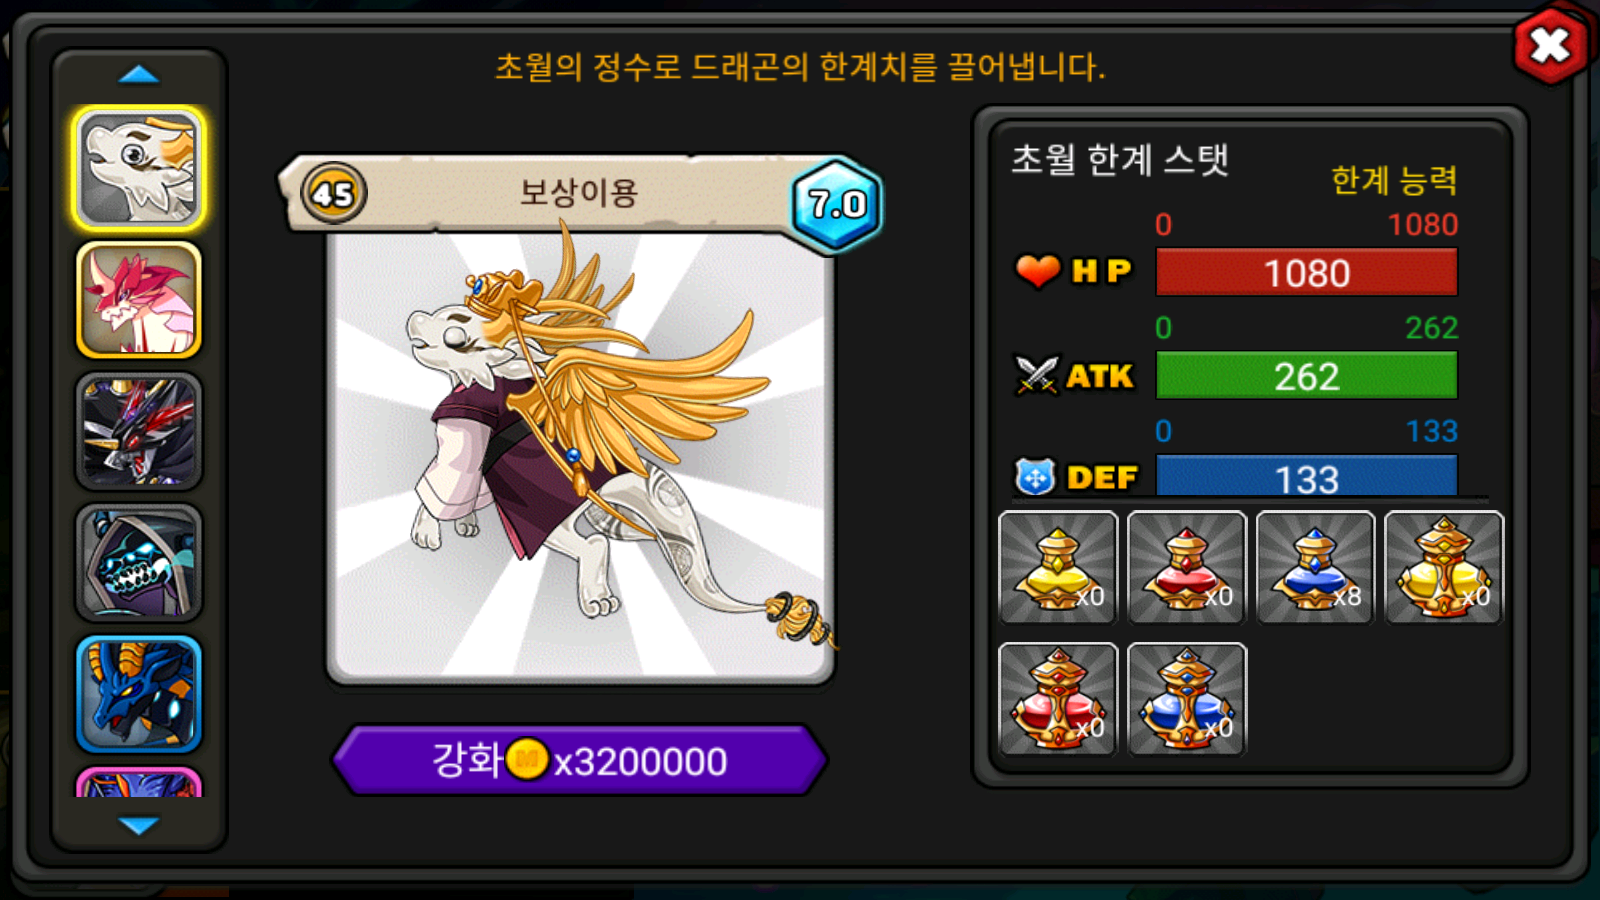Select the large golden essence potion x0

[1444, 568]
